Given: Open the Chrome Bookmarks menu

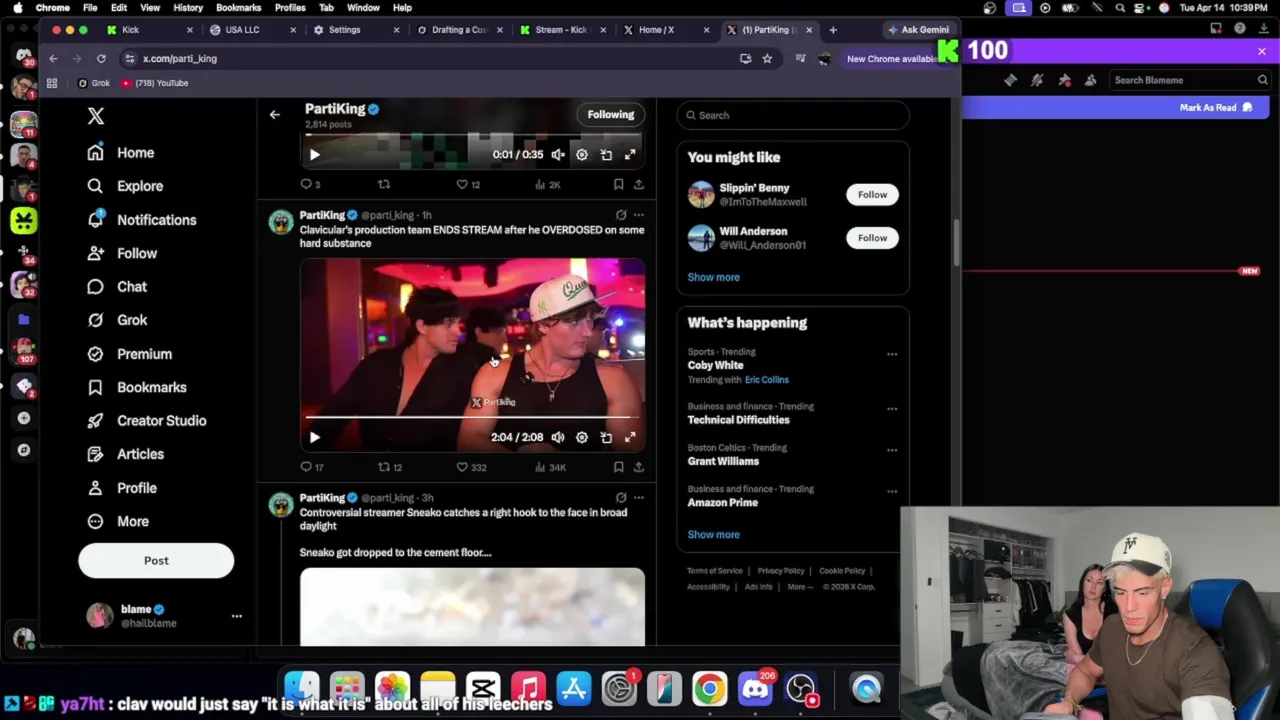Looking at the screenshot, I should (238, 8).
